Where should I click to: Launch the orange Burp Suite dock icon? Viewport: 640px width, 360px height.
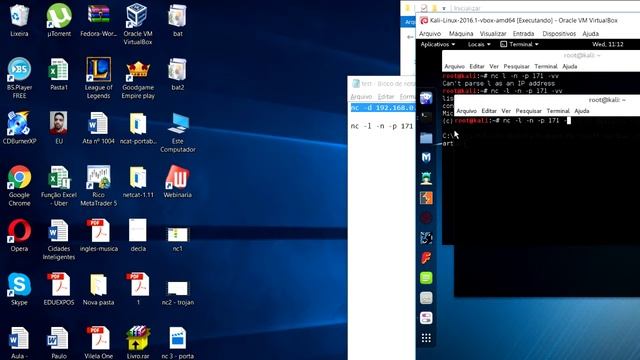[426, 198]
